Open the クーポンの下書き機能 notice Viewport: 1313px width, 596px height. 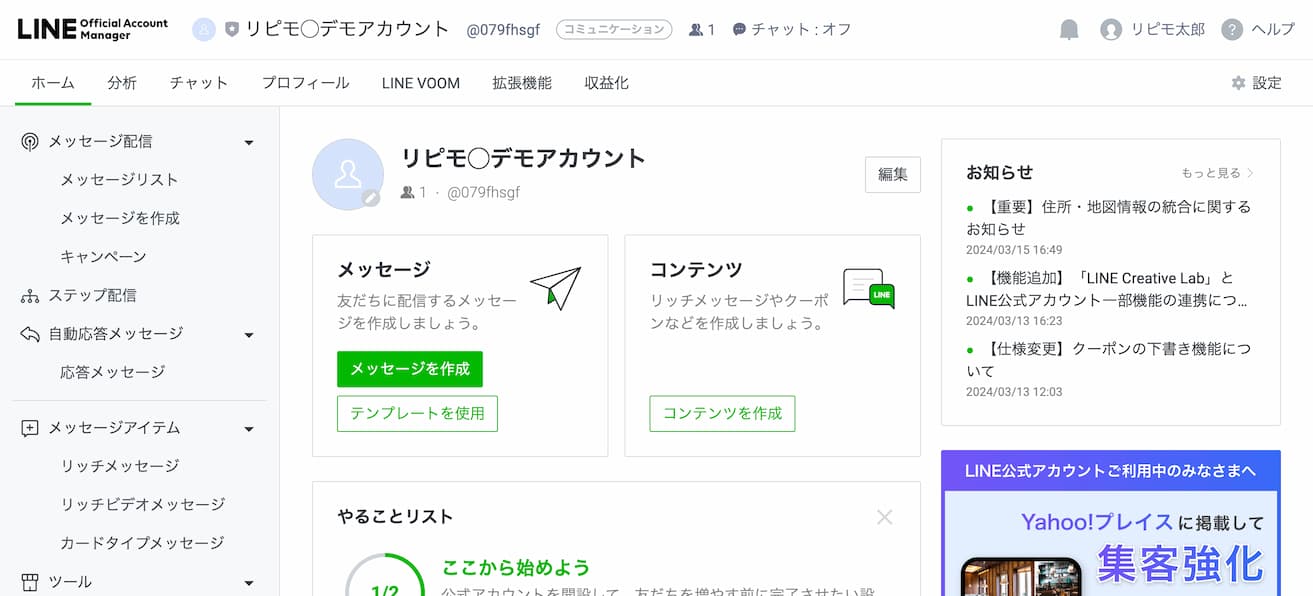pyautogui.click(x=1110, y=360)
